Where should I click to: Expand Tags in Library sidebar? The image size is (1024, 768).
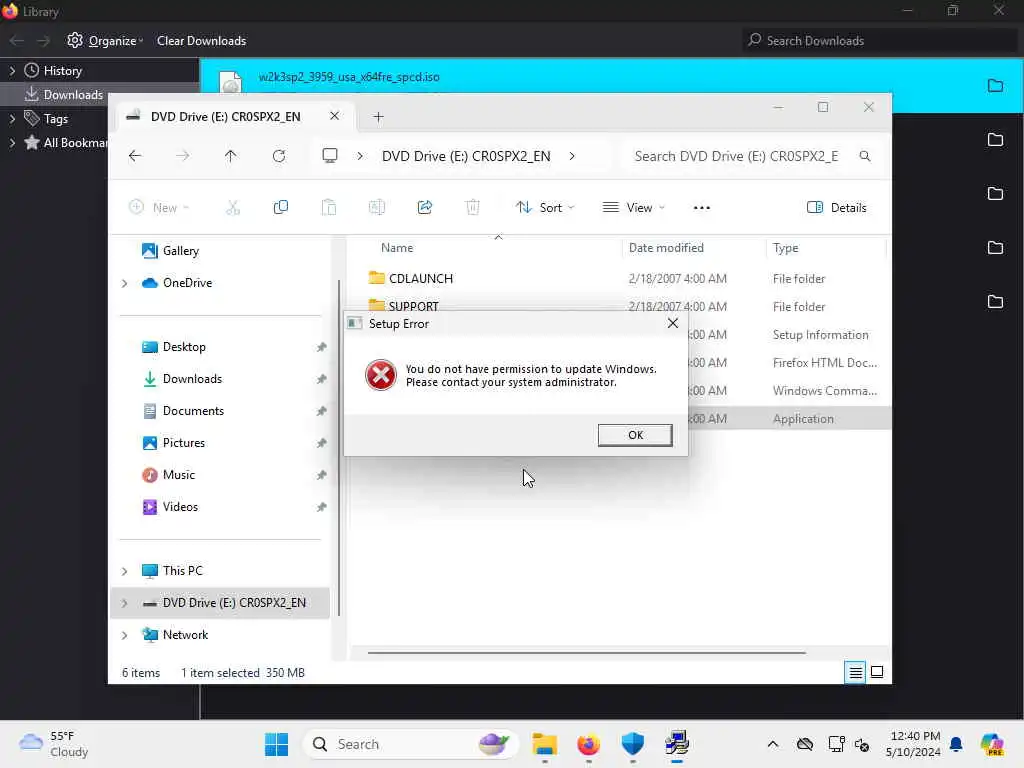[x=12, y=119]
